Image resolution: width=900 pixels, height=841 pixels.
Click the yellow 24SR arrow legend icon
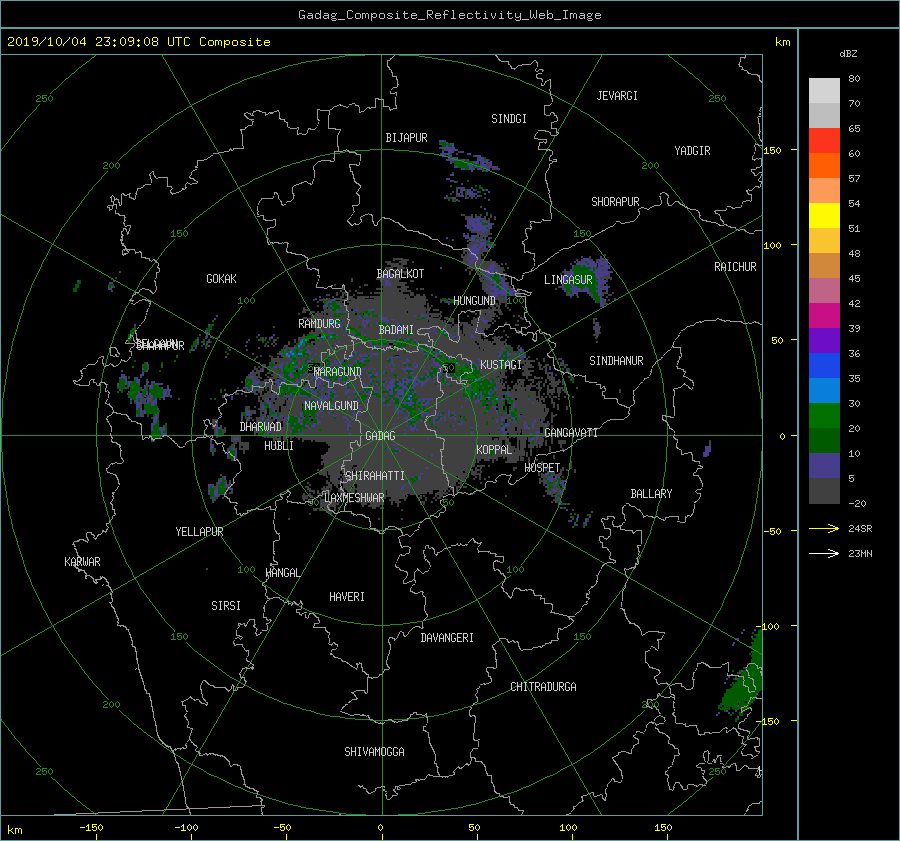click(824, 528)
